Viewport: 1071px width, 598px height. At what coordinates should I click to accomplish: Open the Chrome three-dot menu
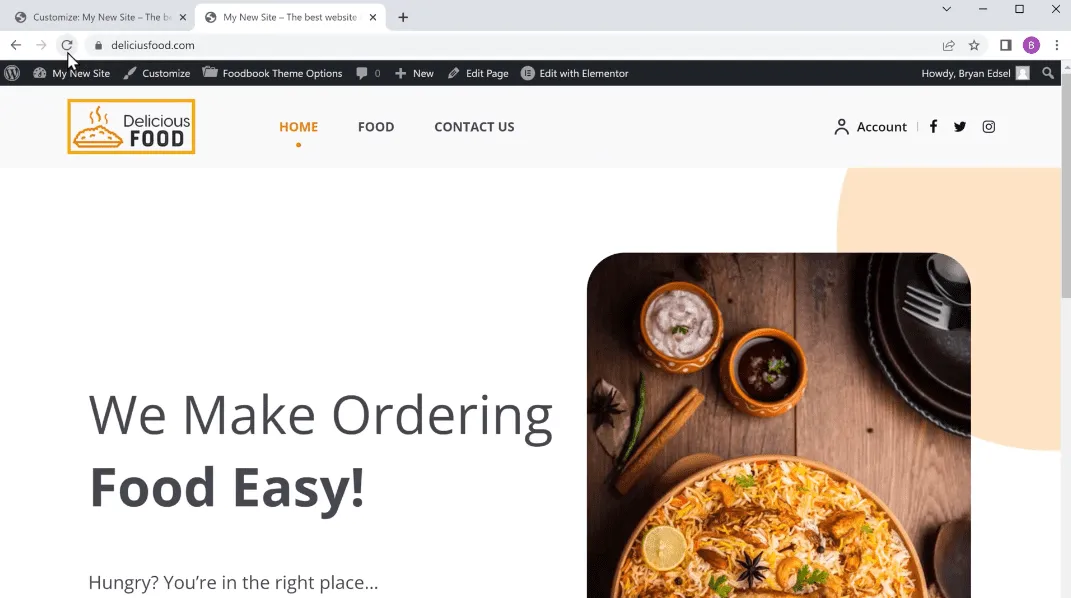tap(1057, 45)
